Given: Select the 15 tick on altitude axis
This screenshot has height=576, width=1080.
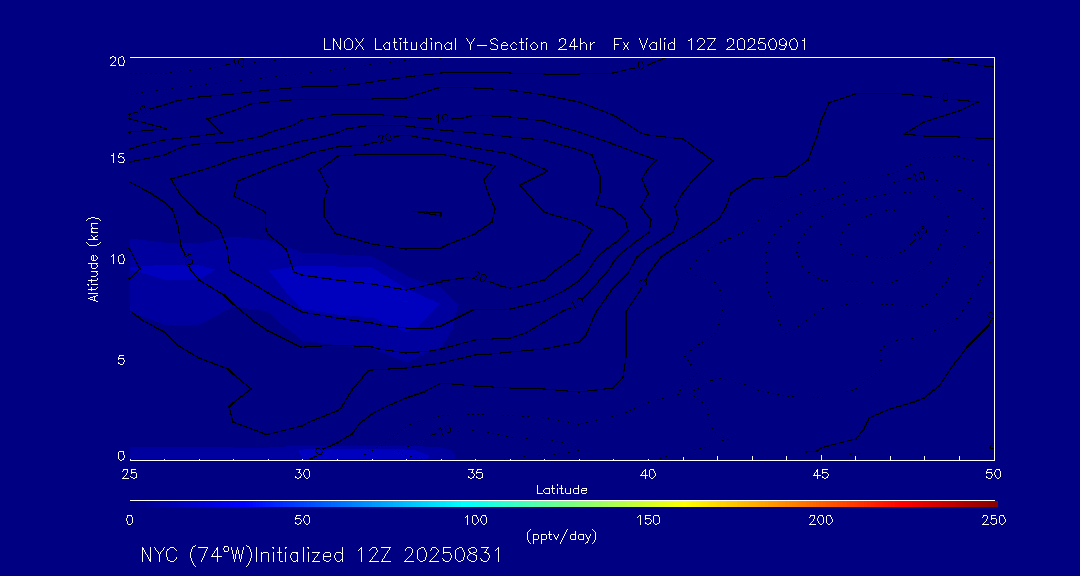Looking at the screenshot, I should click(116, 159).
